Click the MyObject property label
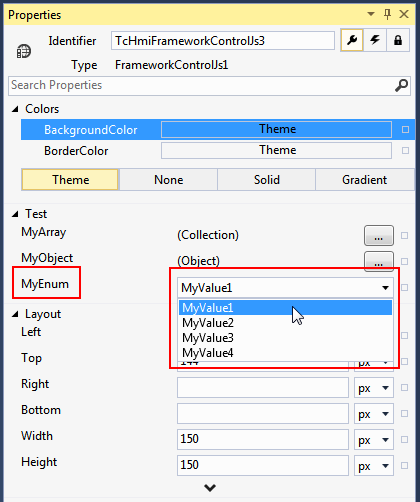This screenshot has width=420, height=502. (47, 258)
